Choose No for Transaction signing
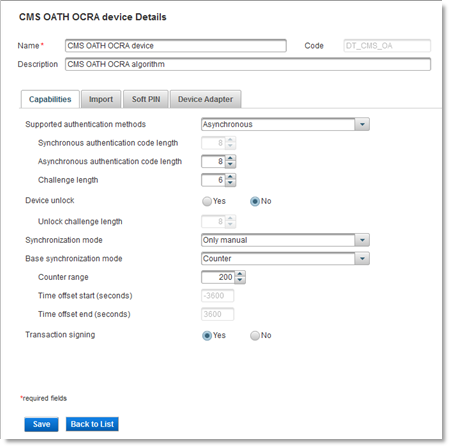This screenshot has width=451, height=448. 255,335
